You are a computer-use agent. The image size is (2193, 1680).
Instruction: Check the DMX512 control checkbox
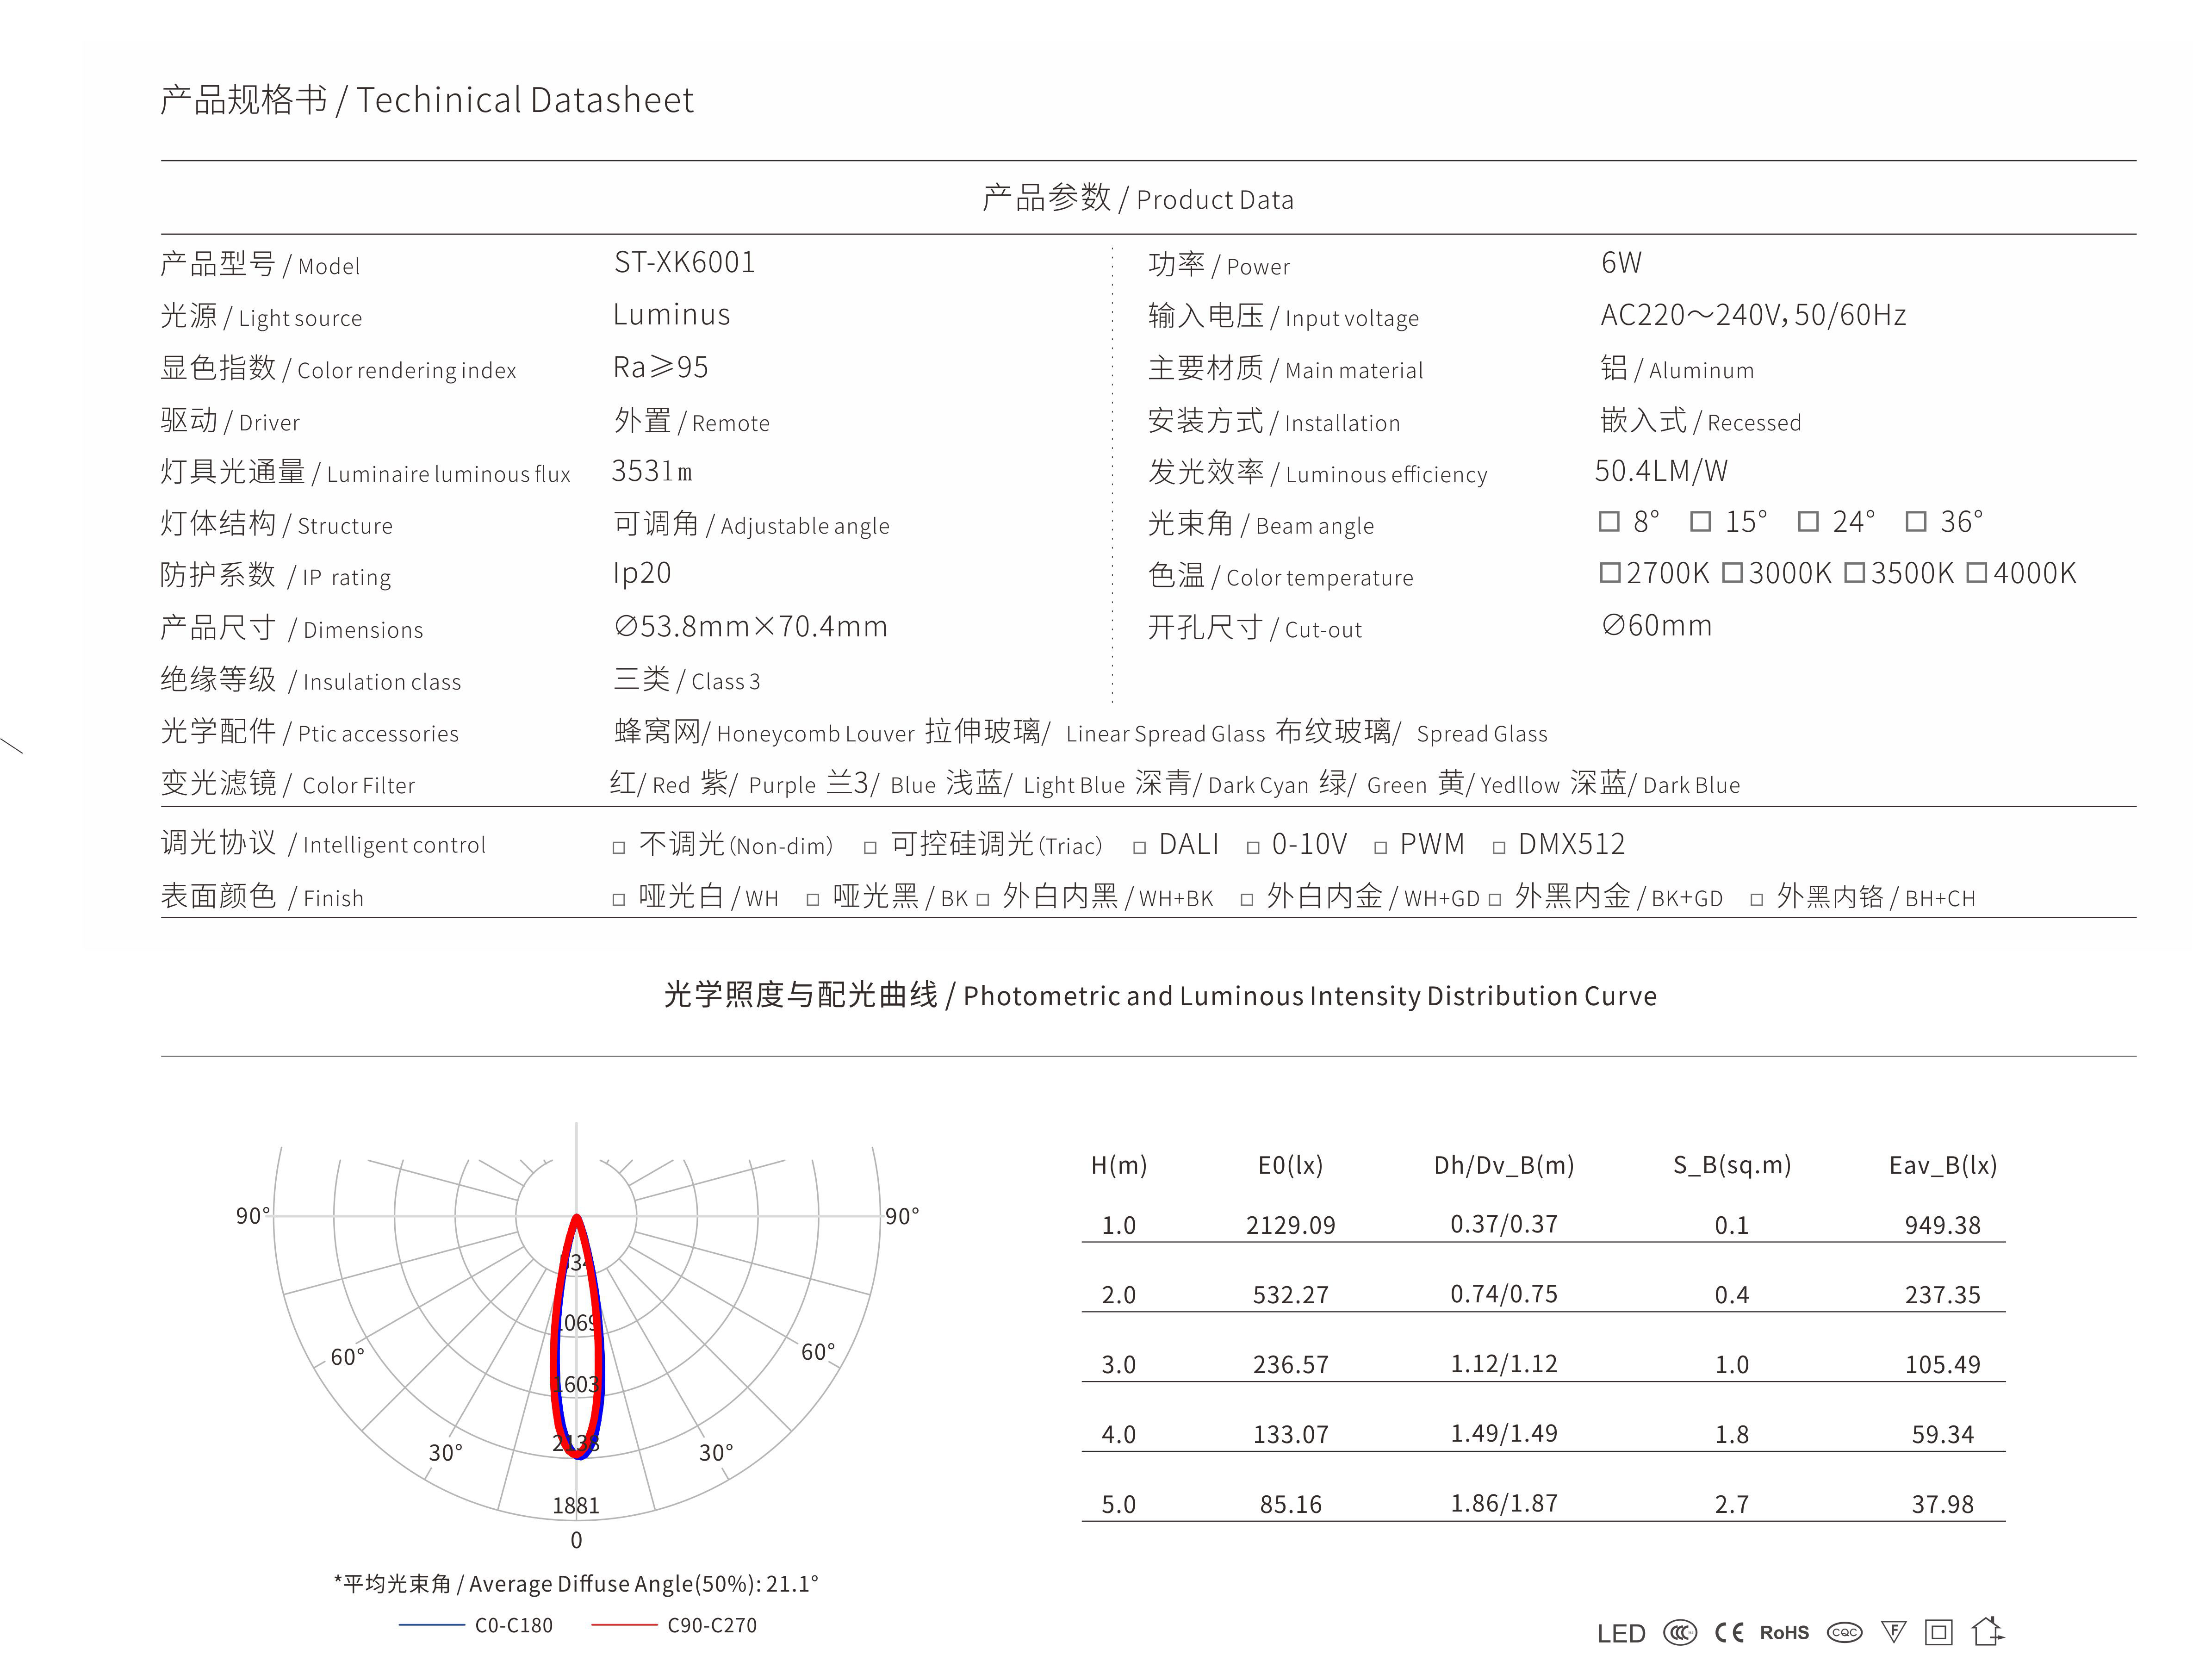click(x=1499, y=848)
